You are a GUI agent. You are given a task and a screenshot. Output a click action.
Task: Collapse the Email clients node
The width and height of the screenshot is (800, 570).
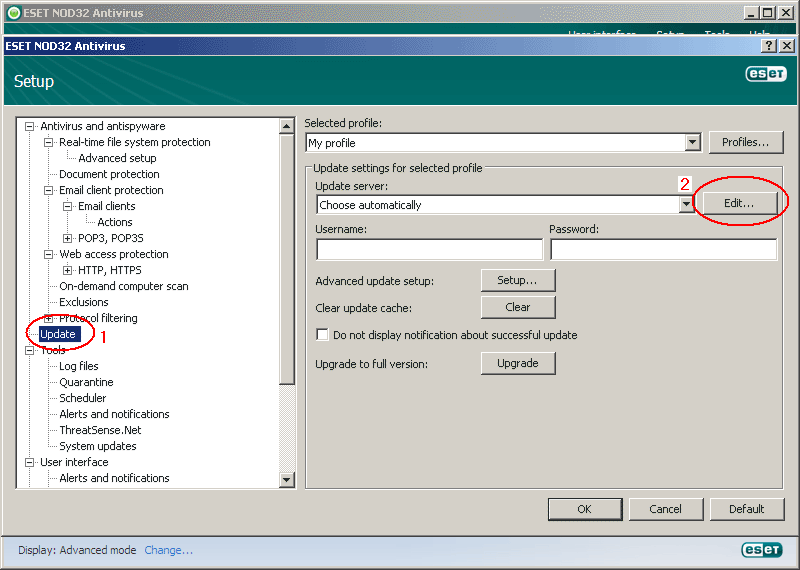[67, 206]
